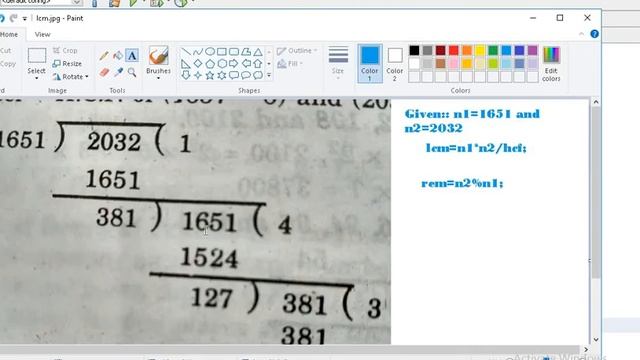Click the vertical scrollbar up arrow
The height and width of the screenshot is (360, 640).
tap(596, 102)
